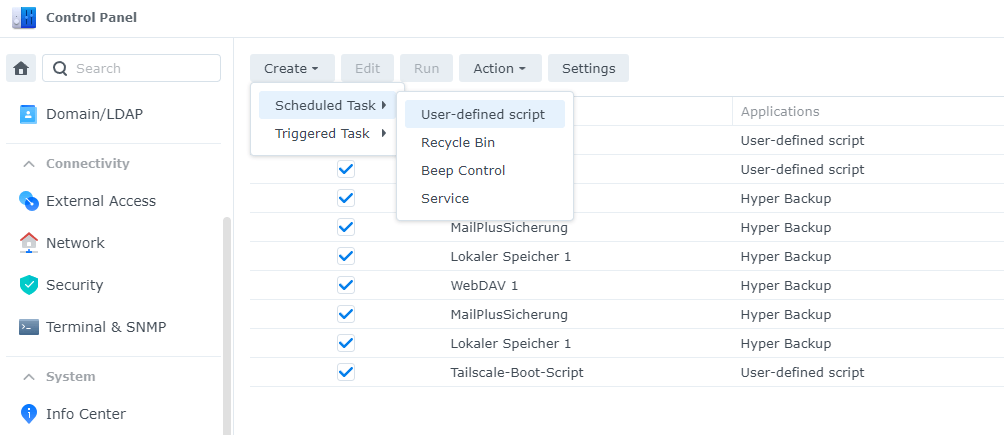Open the Create dropdown
The height and width of the screenshot is (435, 1004).
click(x=292, y=68)
